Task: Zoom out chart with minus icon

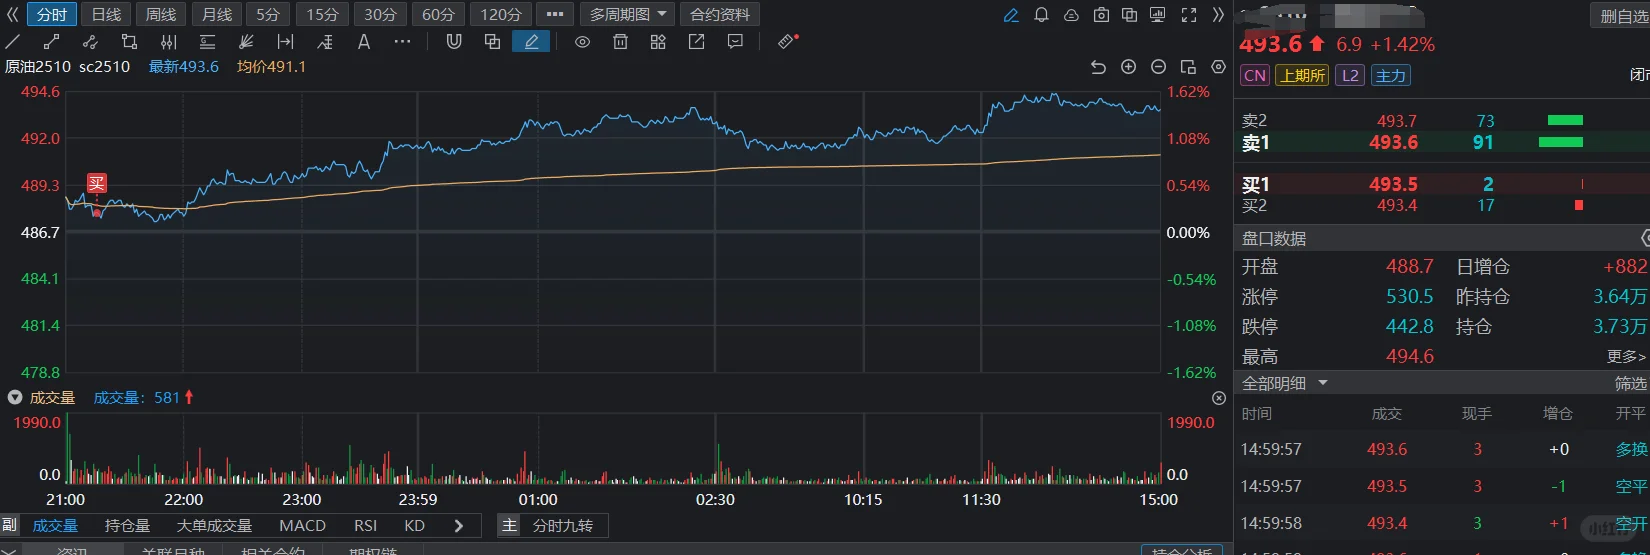Action: [1158, 67]
